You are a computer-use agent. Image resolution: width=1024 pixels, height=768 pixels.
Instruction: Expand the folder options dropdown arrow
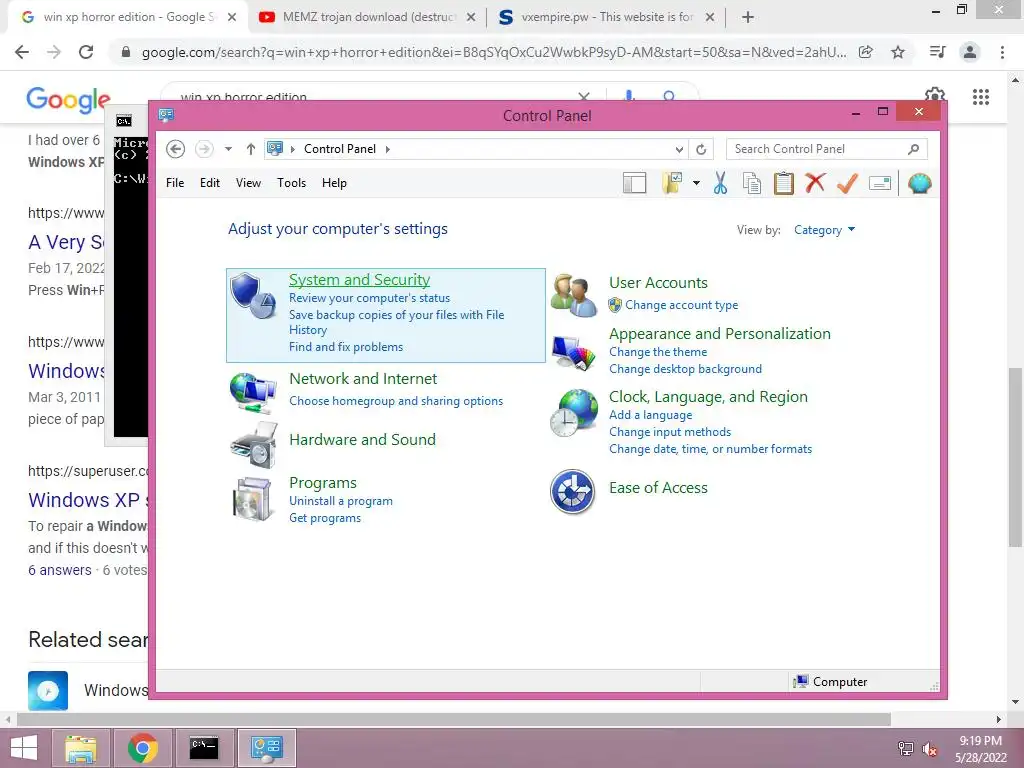696,184
